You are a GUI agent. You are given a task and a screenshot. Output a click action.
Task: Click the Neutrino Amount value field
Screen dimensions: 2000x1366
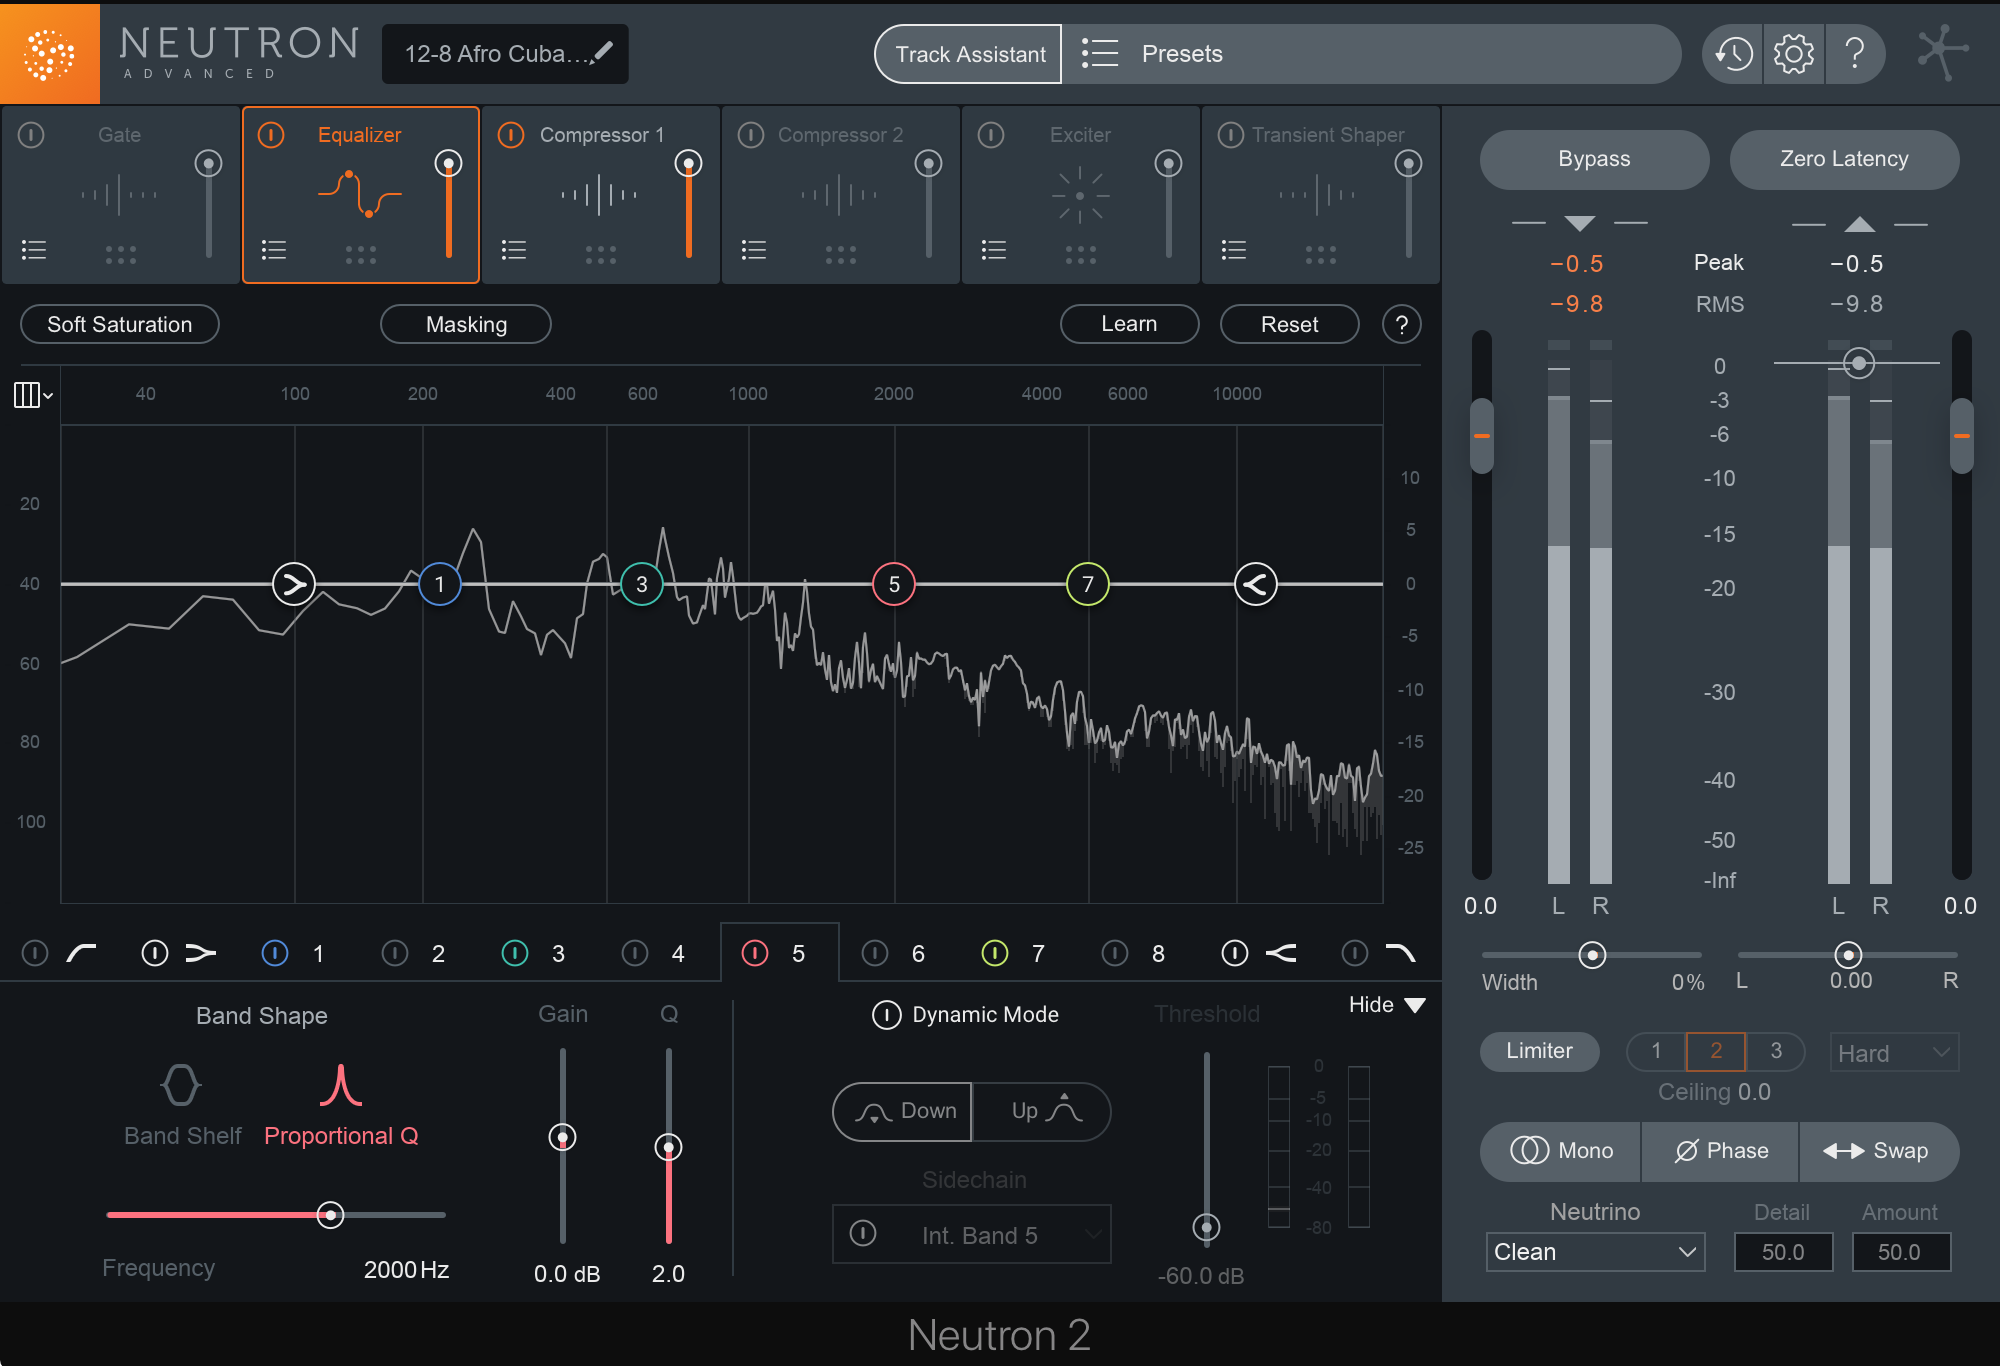click(x=1900, y=1252)
